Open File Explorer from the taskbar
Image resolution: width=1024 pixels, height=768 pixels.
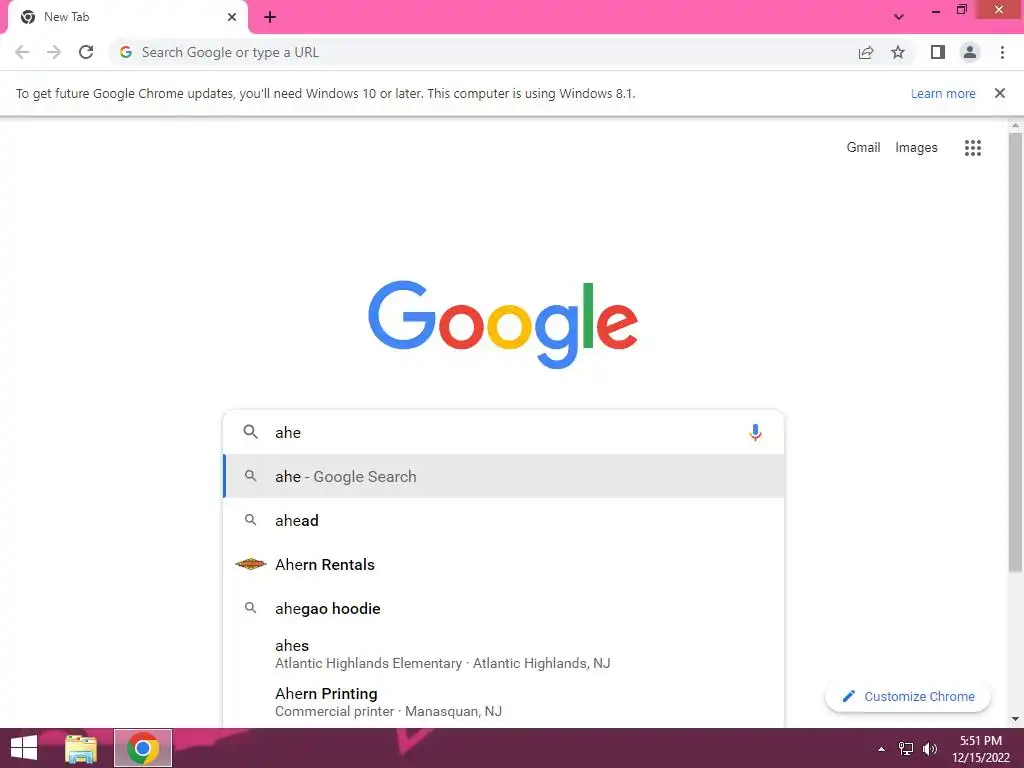point(81,748)
